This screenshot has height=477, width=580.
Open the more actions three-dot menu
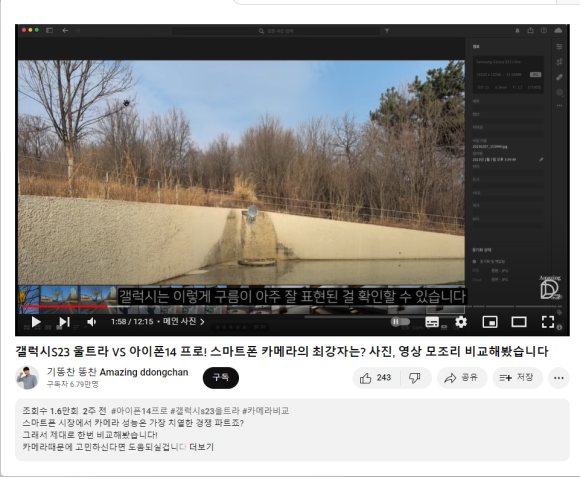point(559,378)
